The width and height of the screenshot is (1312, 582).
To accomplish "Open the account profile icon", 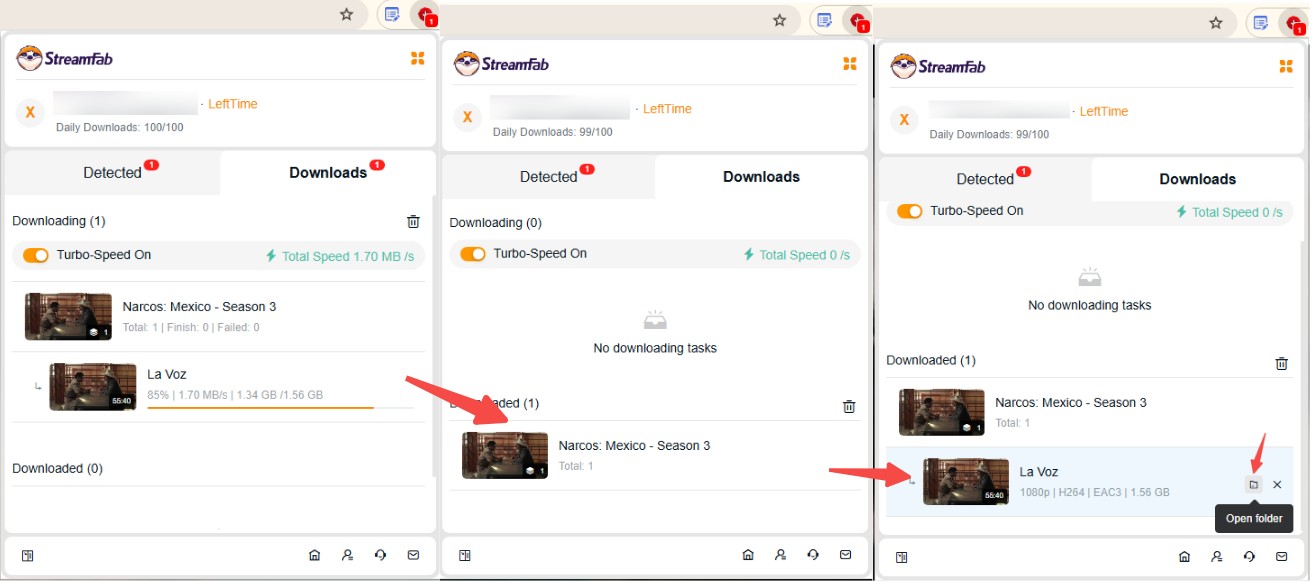I will [x=347, y=554].
